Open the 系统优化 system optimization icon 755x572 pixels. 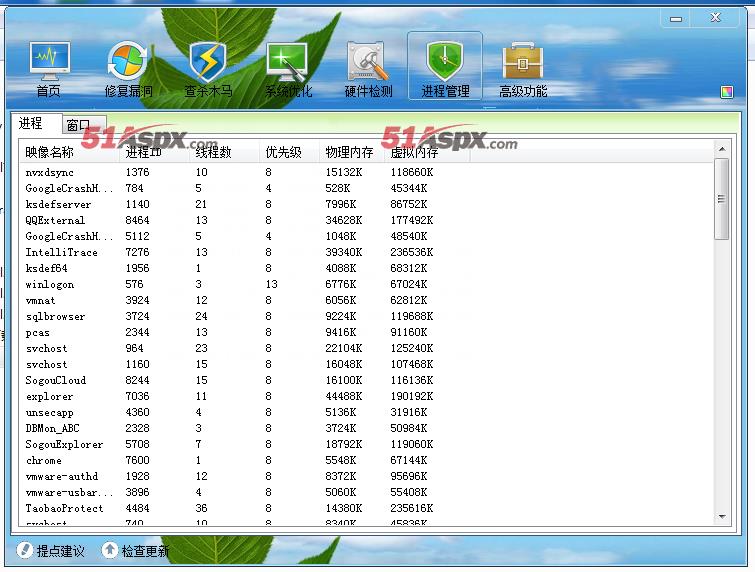pos(288,68)
